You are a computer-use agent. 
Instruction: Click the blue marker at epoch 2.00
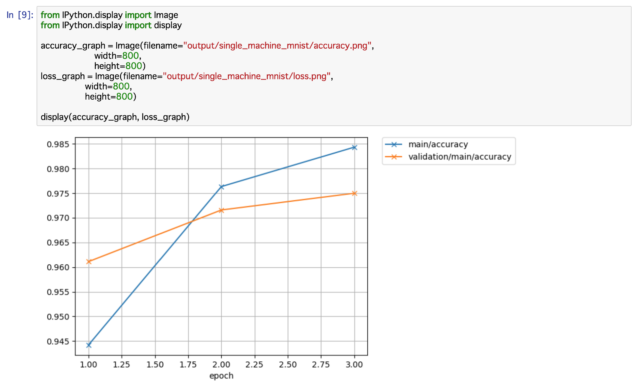click(x=222, y=186)
